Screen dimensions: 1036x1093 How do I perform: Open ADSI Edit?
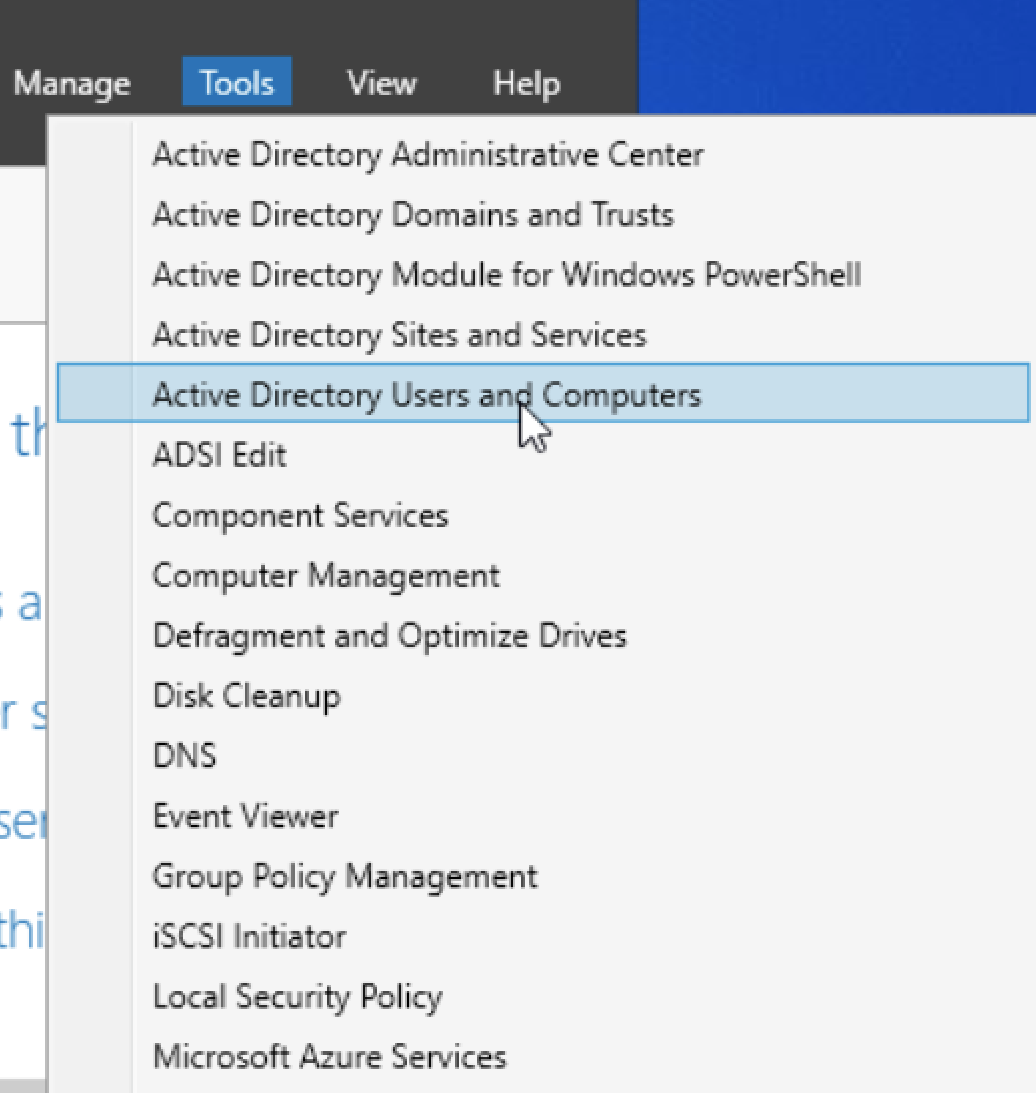coord(542,455)
